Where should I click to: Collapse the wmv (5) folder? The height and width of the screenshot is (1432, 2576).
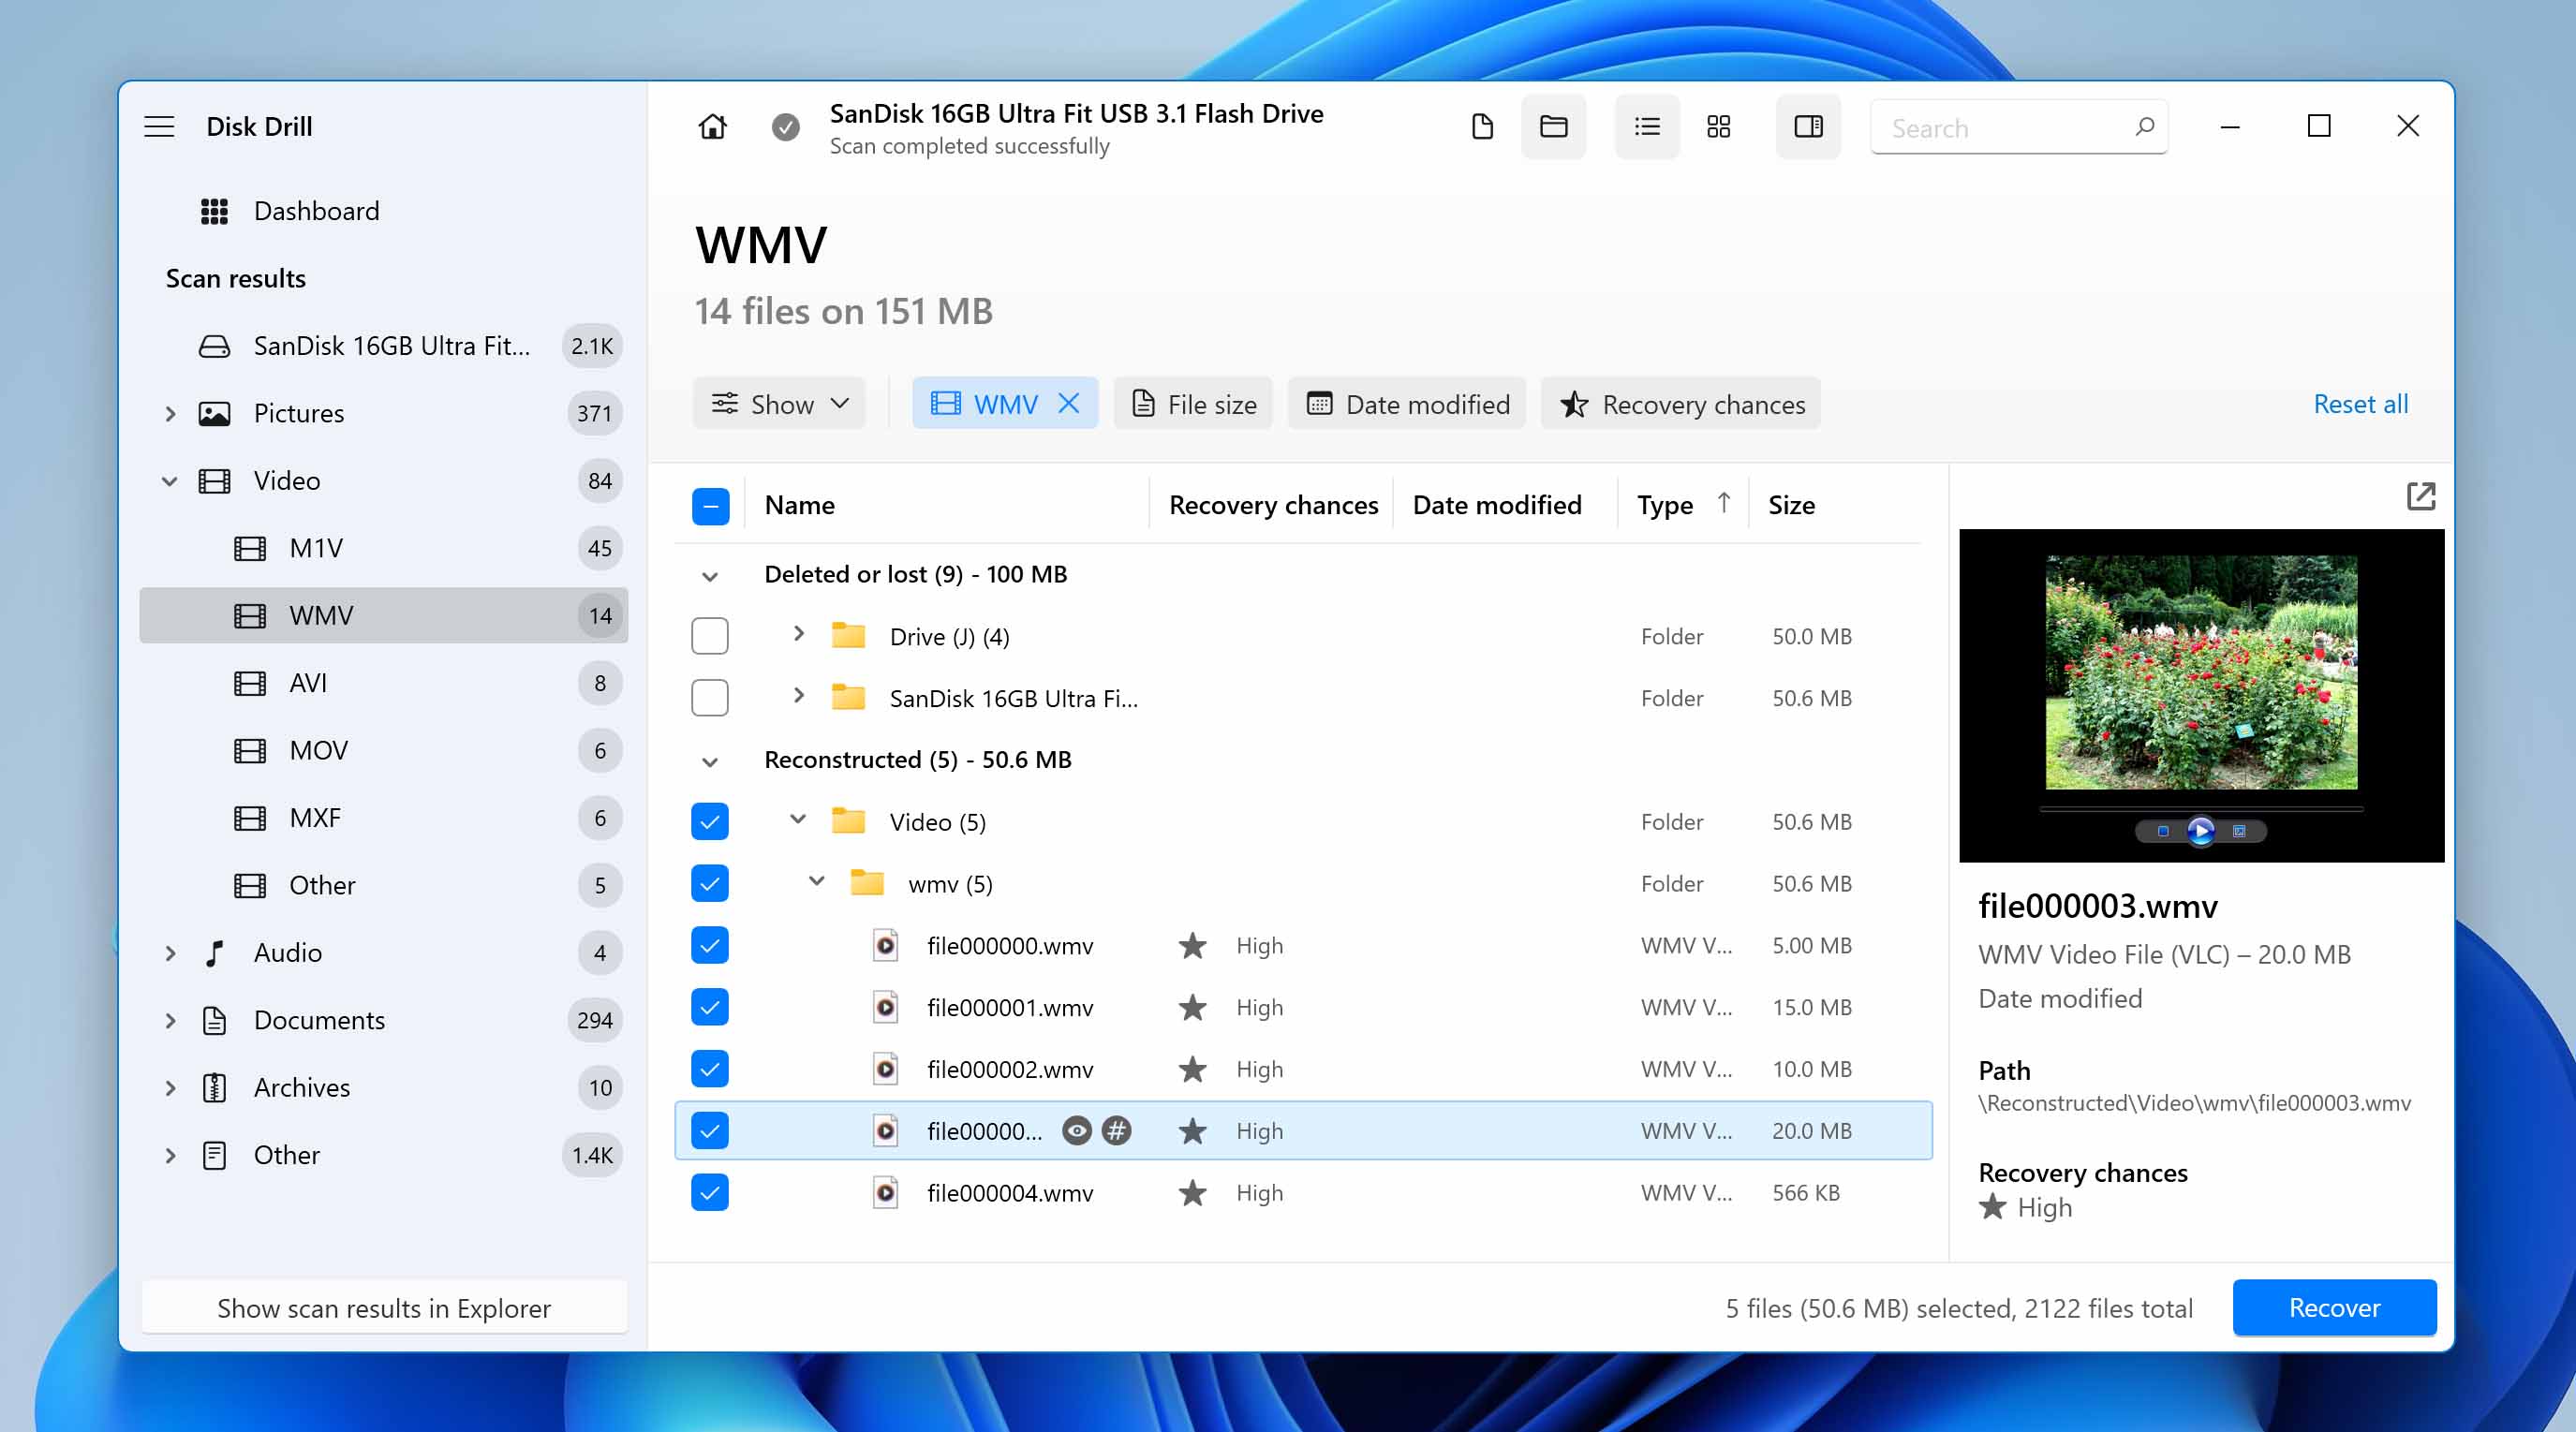(816, 882)
